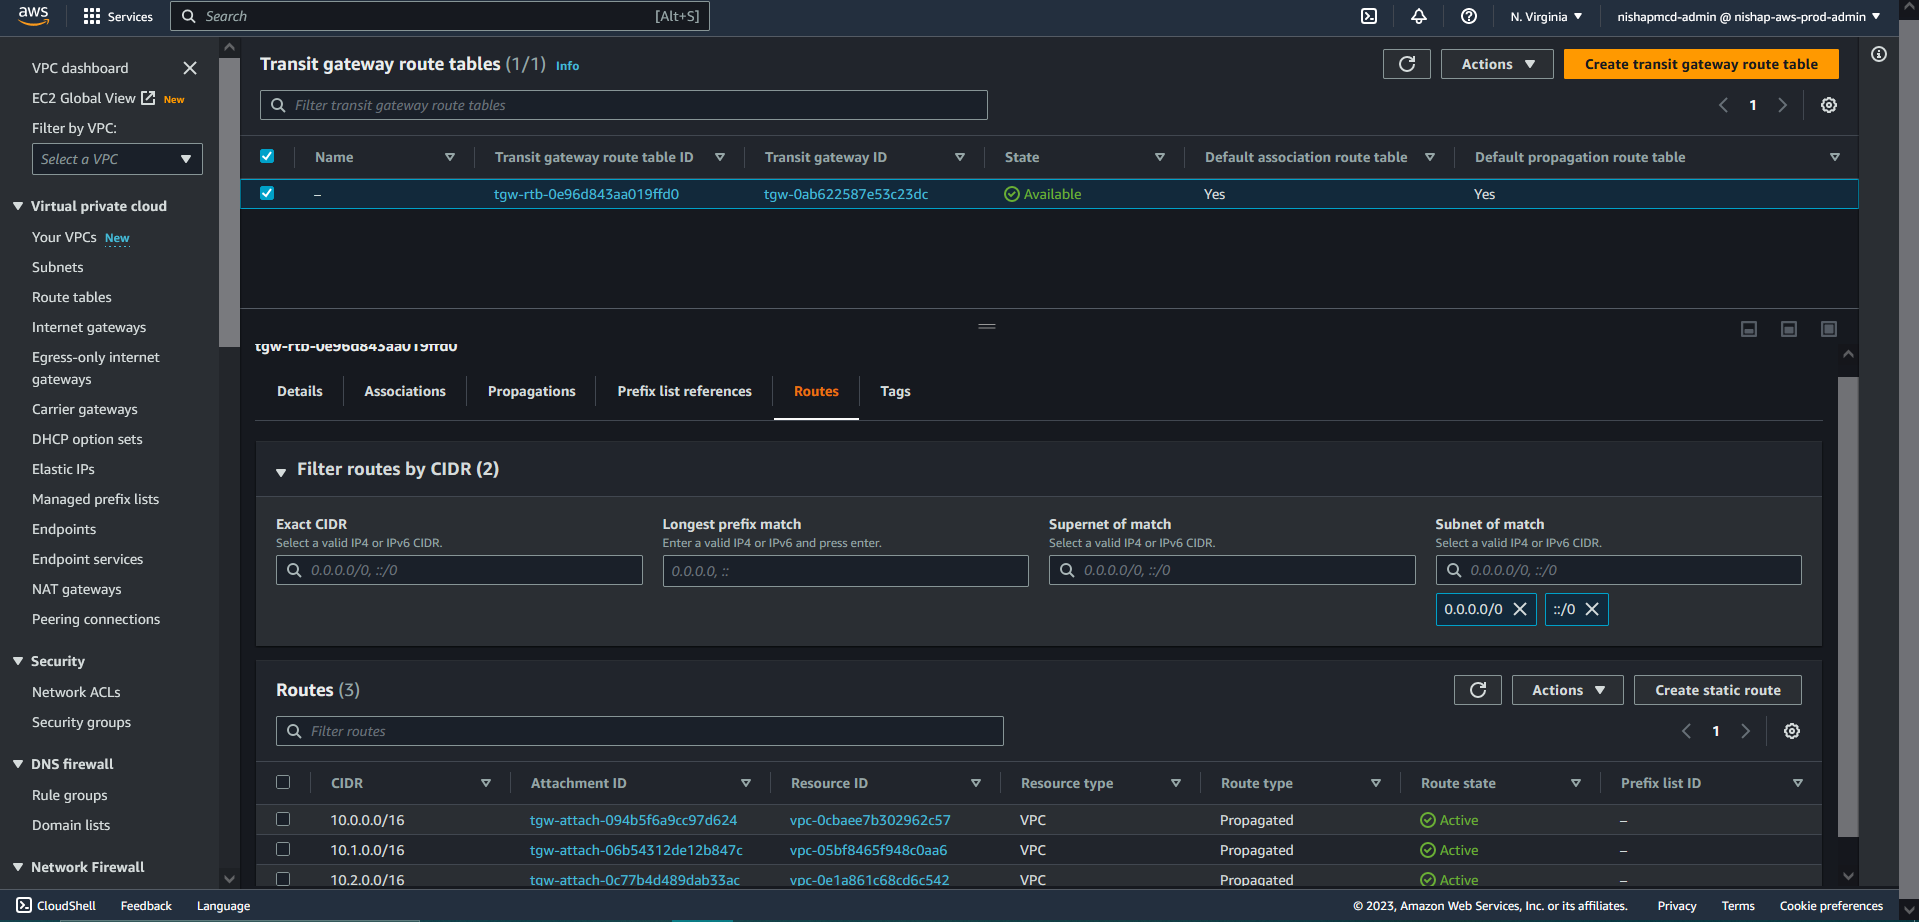Viewport: 1919px width, 922px height.
Task: Open the notifications bell
Action: [1418, 16]
